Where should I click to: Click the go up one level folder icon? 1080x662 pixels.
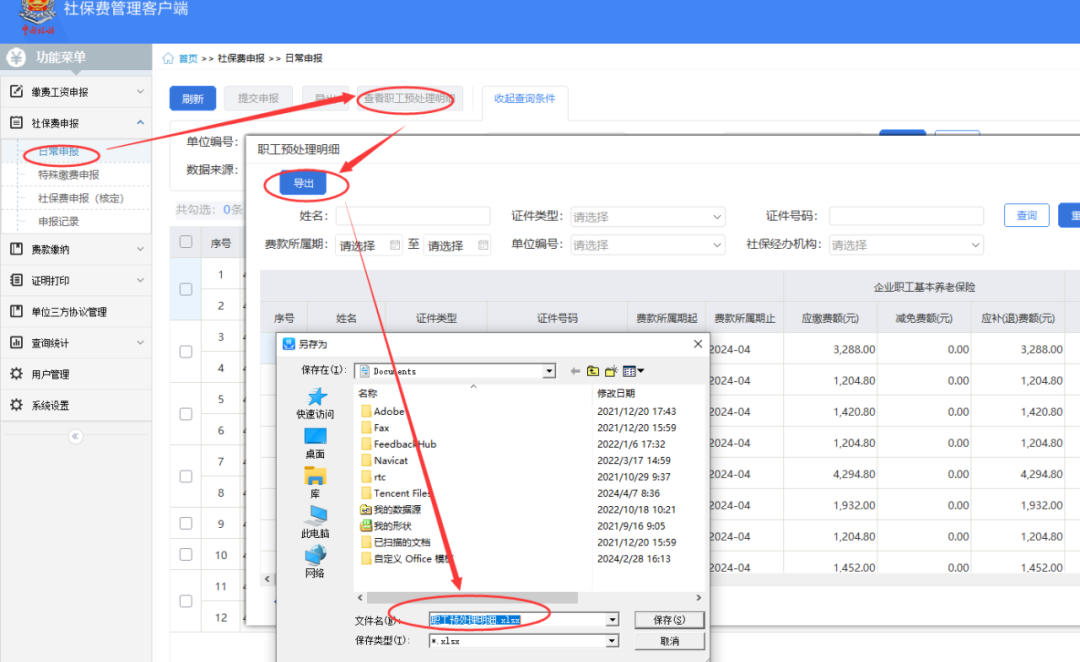(x=593, y=371)
